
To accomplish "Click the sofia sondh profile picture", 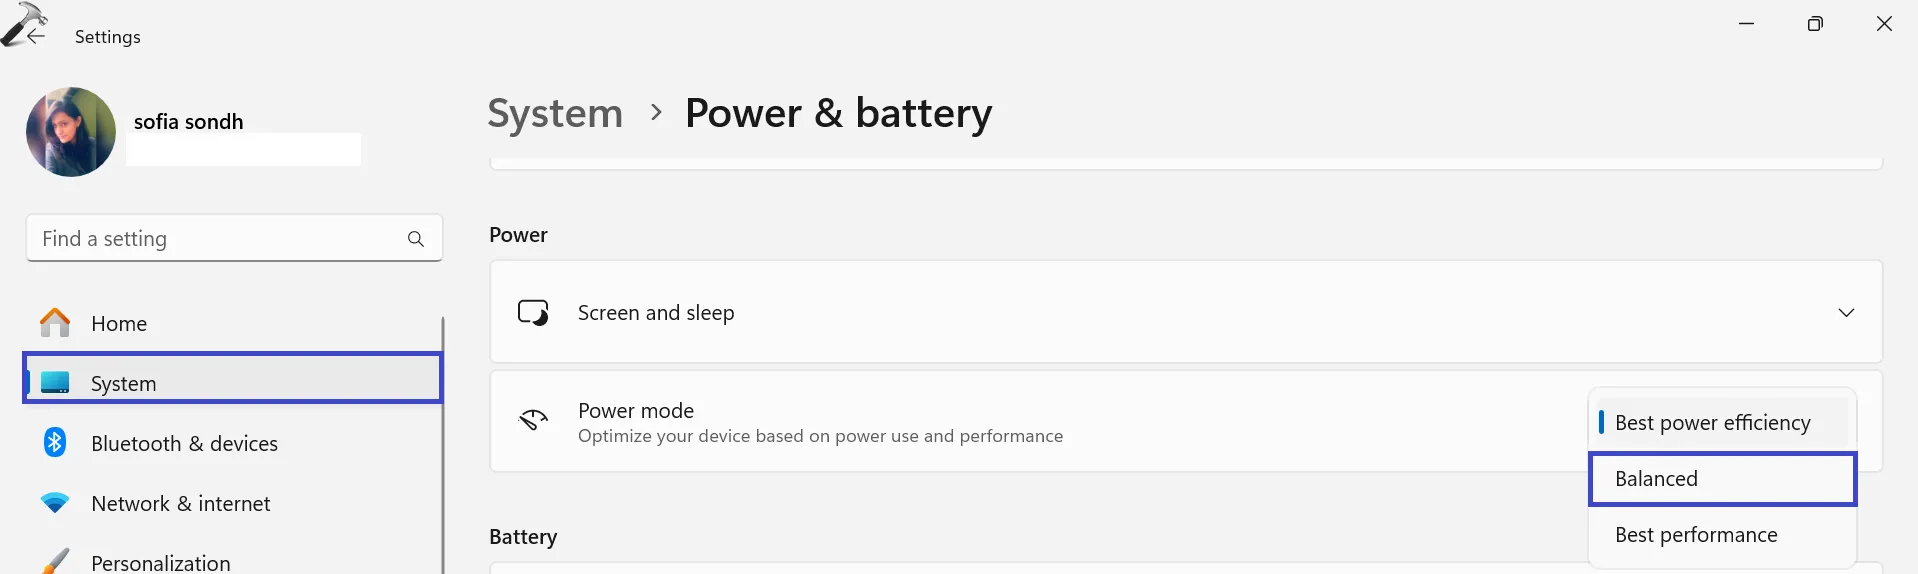I will [71, 132].
